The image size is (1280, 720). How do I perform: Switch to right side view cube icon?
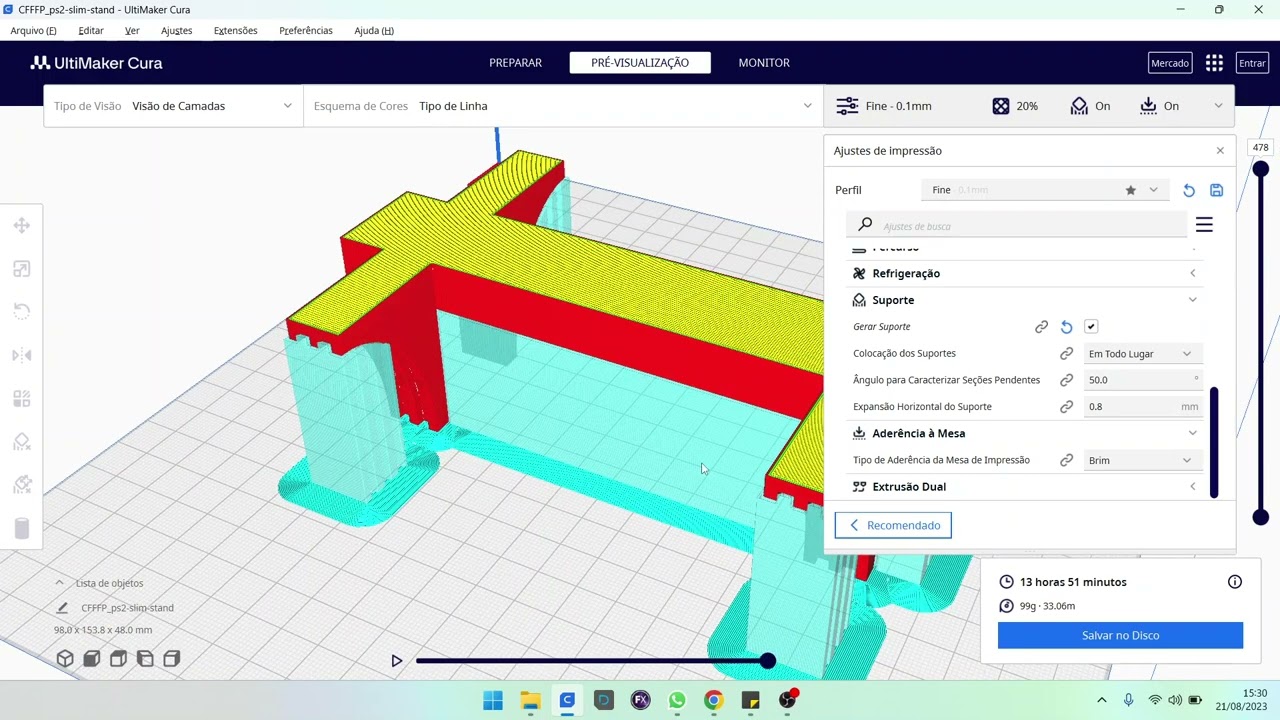click(172, 658)
